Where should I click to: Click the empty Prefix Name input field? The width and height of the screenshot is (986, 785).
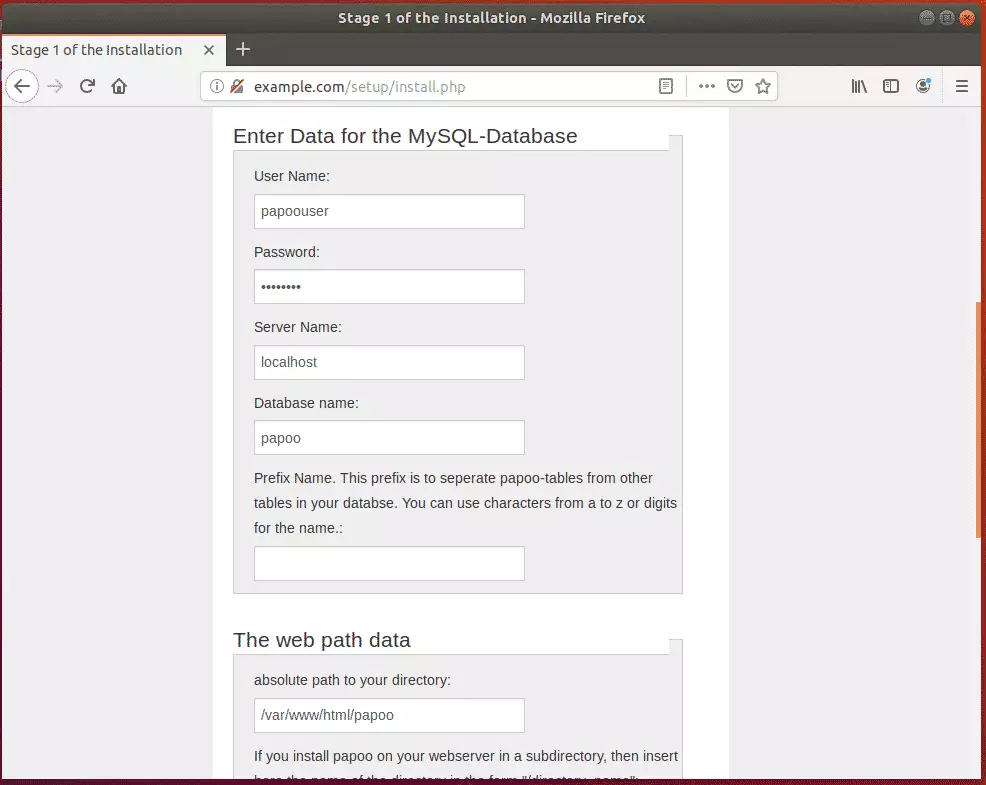tap(389, 564)
